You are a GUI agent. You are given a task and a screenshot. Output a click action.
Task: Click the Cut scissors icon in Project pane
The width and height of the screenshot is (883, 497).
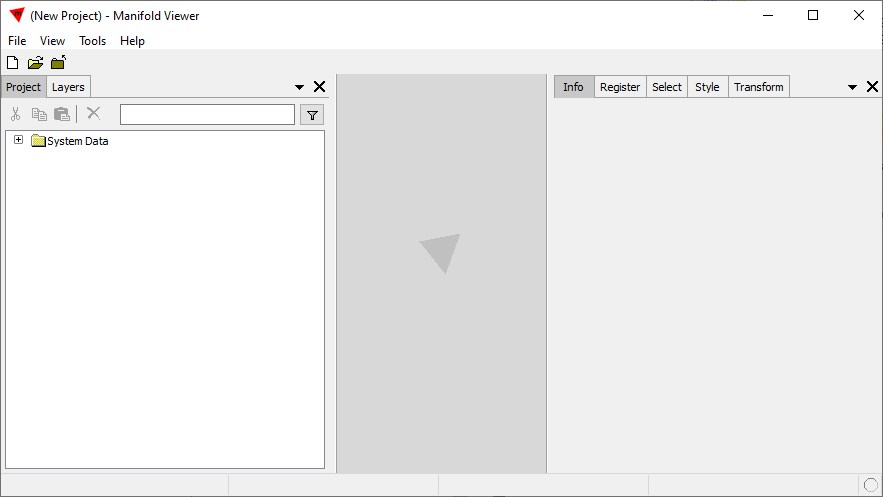[15, 114]
